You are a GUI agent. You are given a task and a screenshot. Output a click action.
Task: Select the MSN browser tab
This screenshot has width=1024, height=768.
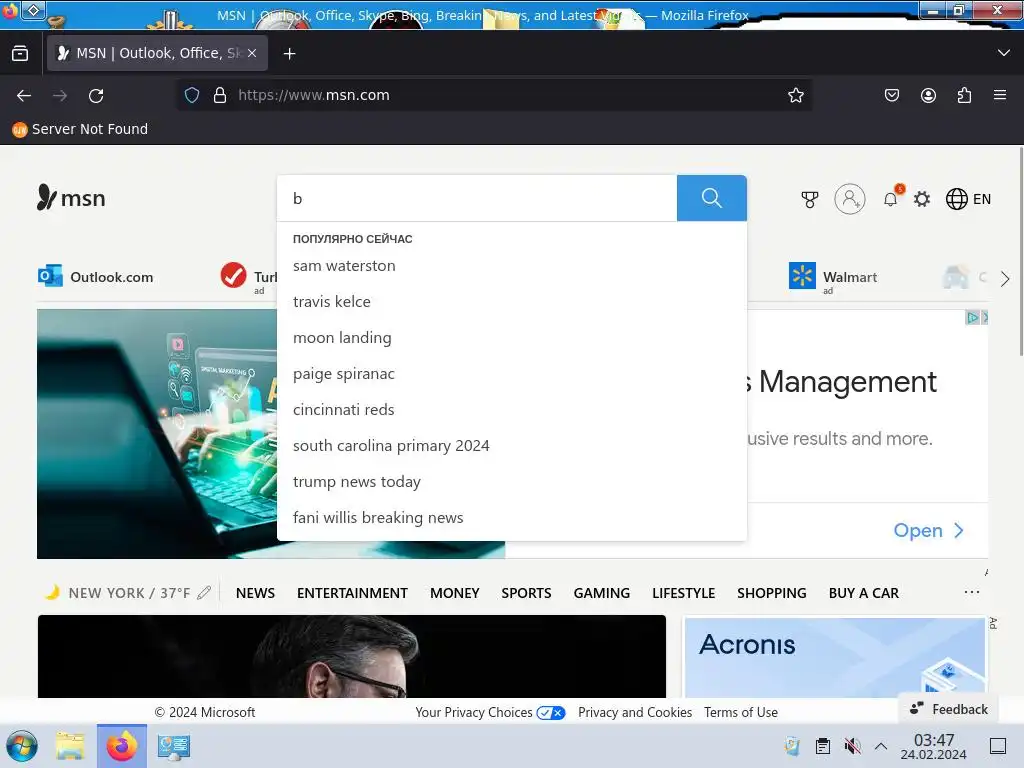(157, 53)
